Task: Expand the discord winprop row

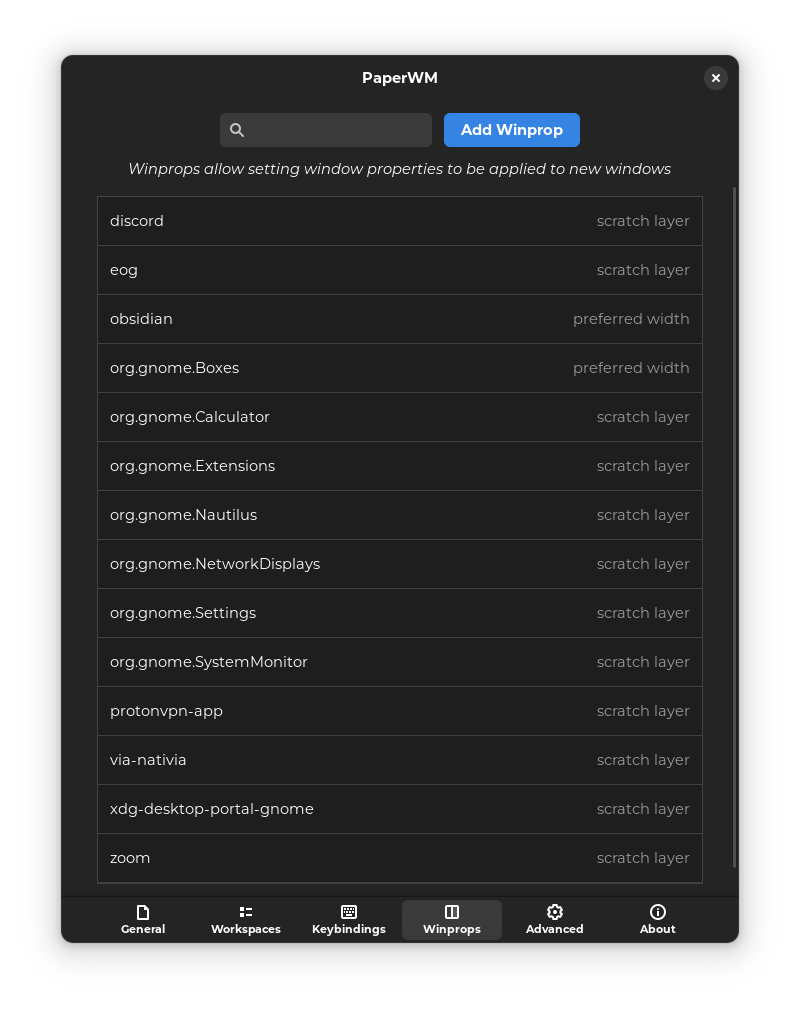Action: click(x=399, y=221)
